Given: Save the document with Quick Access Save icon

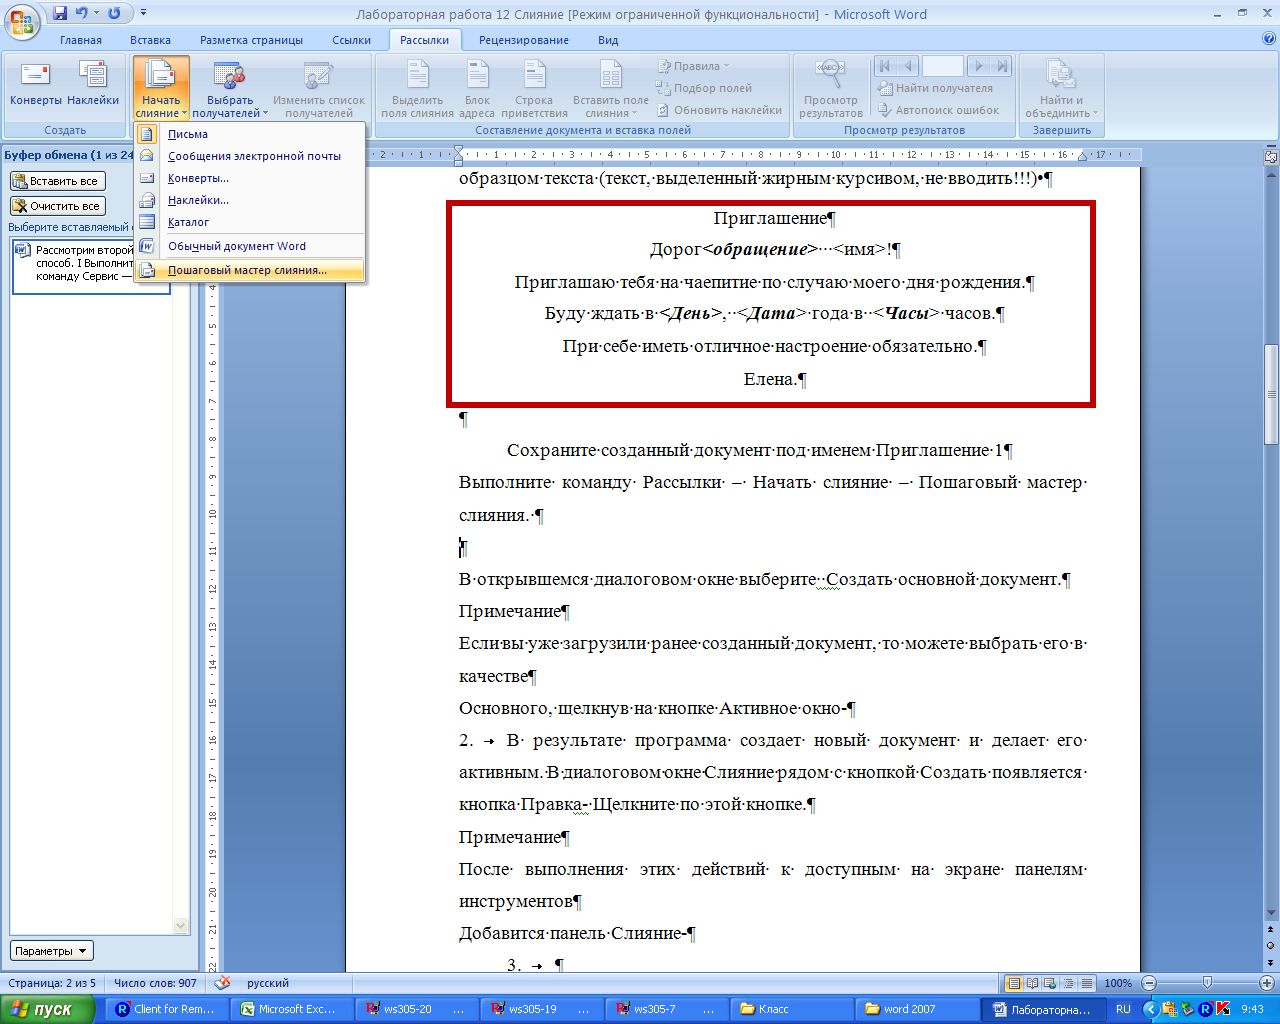Looking at the screenshot, I should (x=59, y=13).
